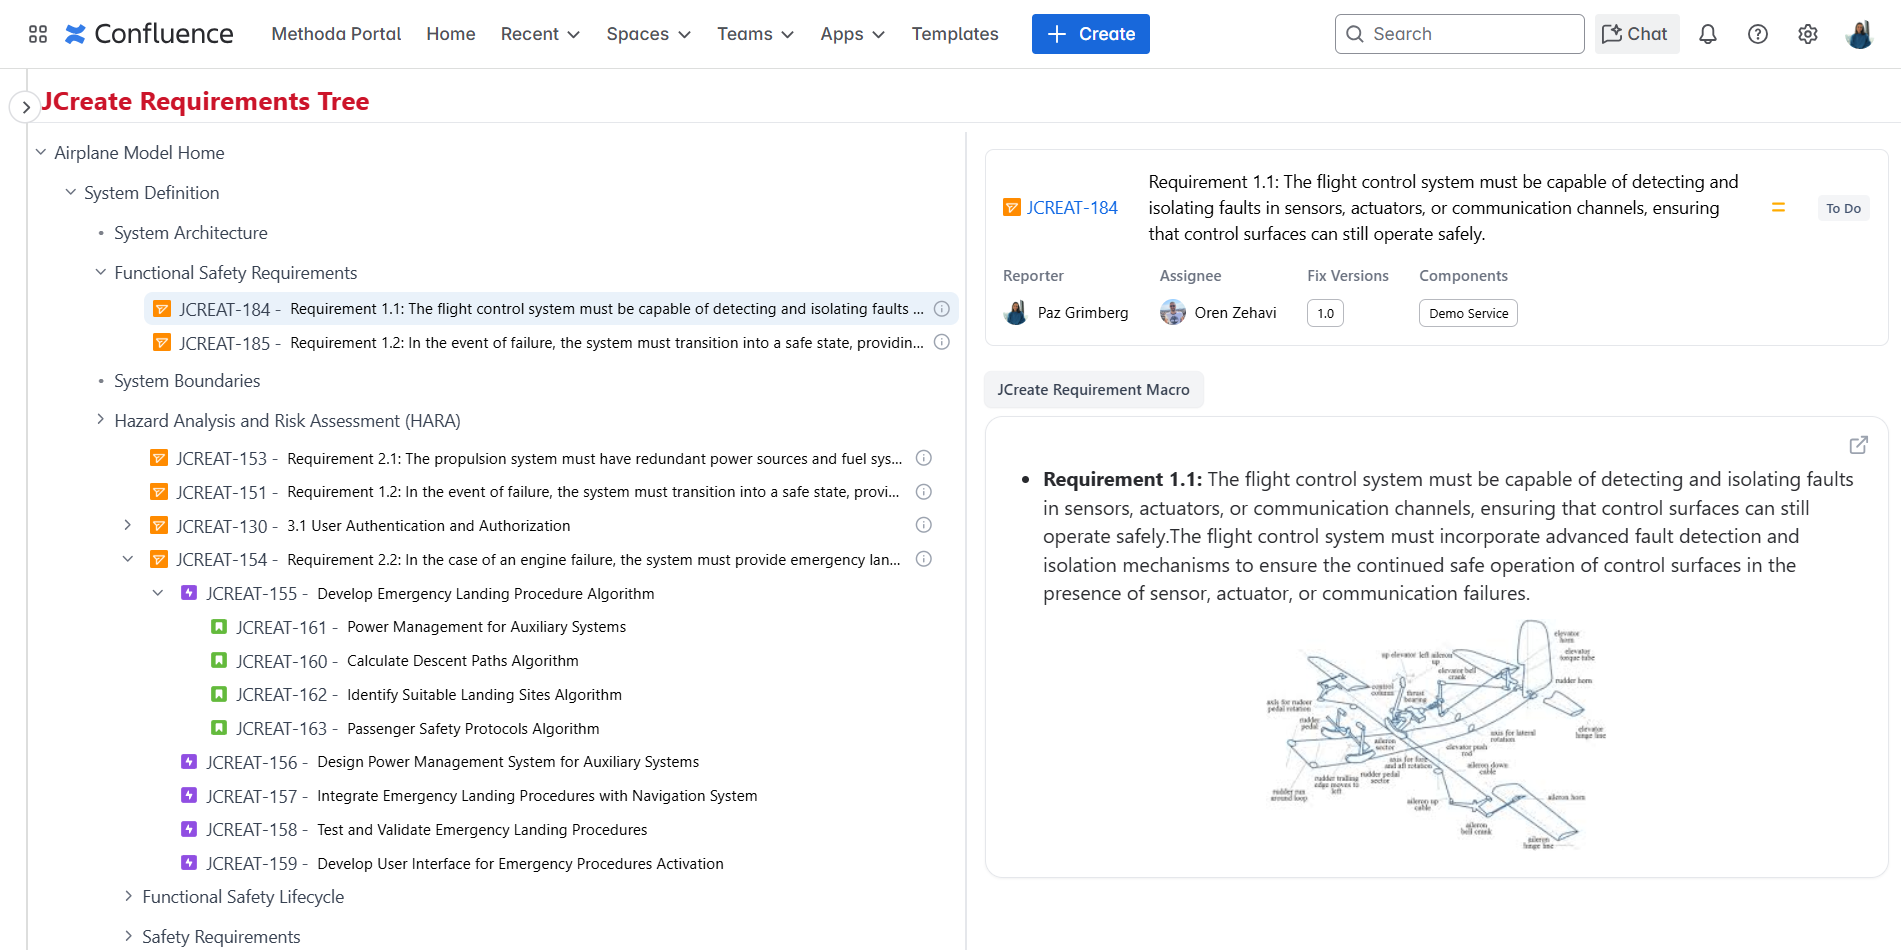Go to Methoda Portal

pos(336,34)
